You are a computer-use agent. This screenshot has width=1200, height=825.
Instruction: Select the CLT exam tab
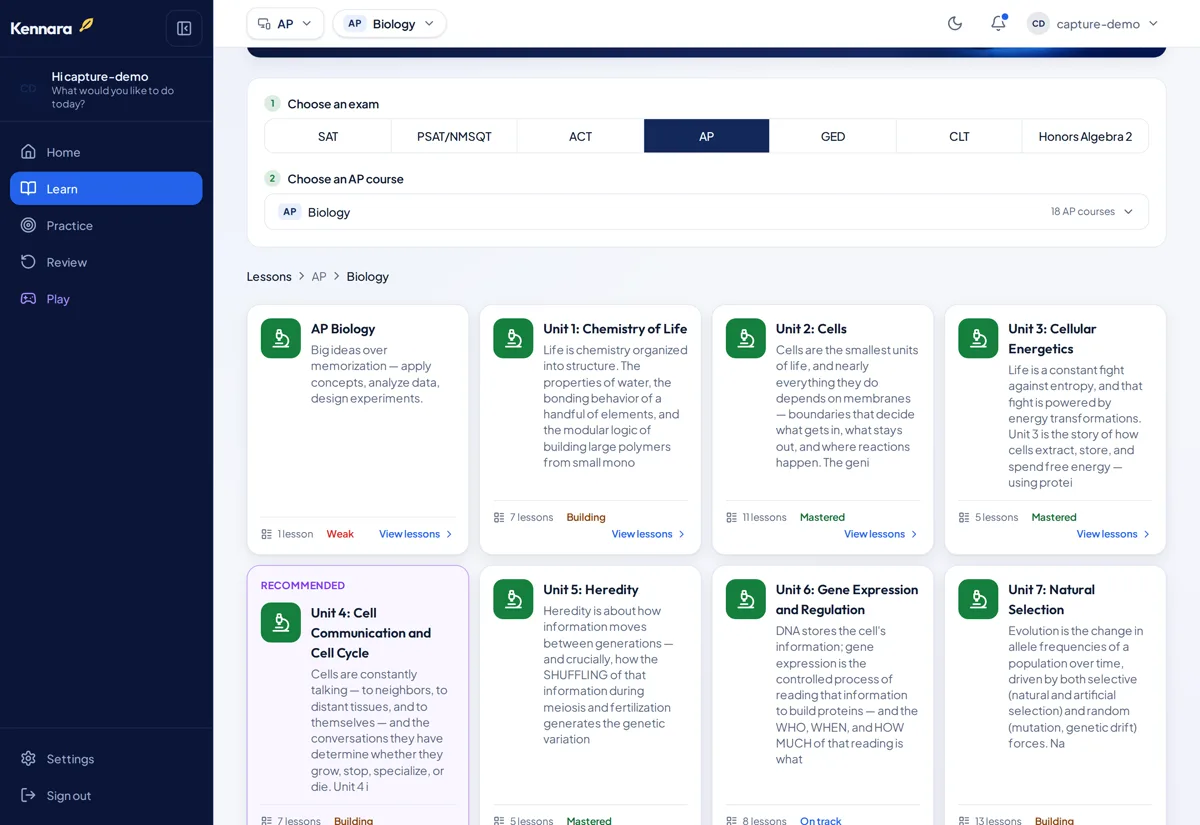pos(959,136)
